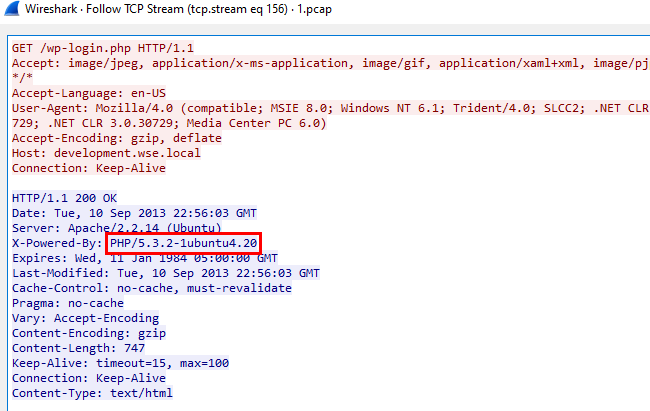This screenshot has width=650, height=411.
Task: Click the Keep-Alive: timeout=15, max=100 line
Action: pos(120,363)
